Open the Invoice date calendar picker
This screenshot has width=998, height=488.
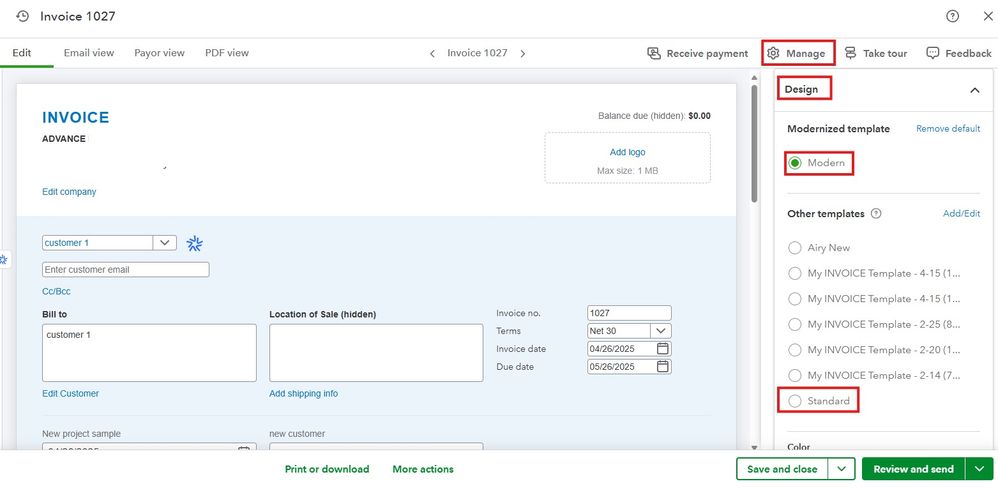coord(663,349)
